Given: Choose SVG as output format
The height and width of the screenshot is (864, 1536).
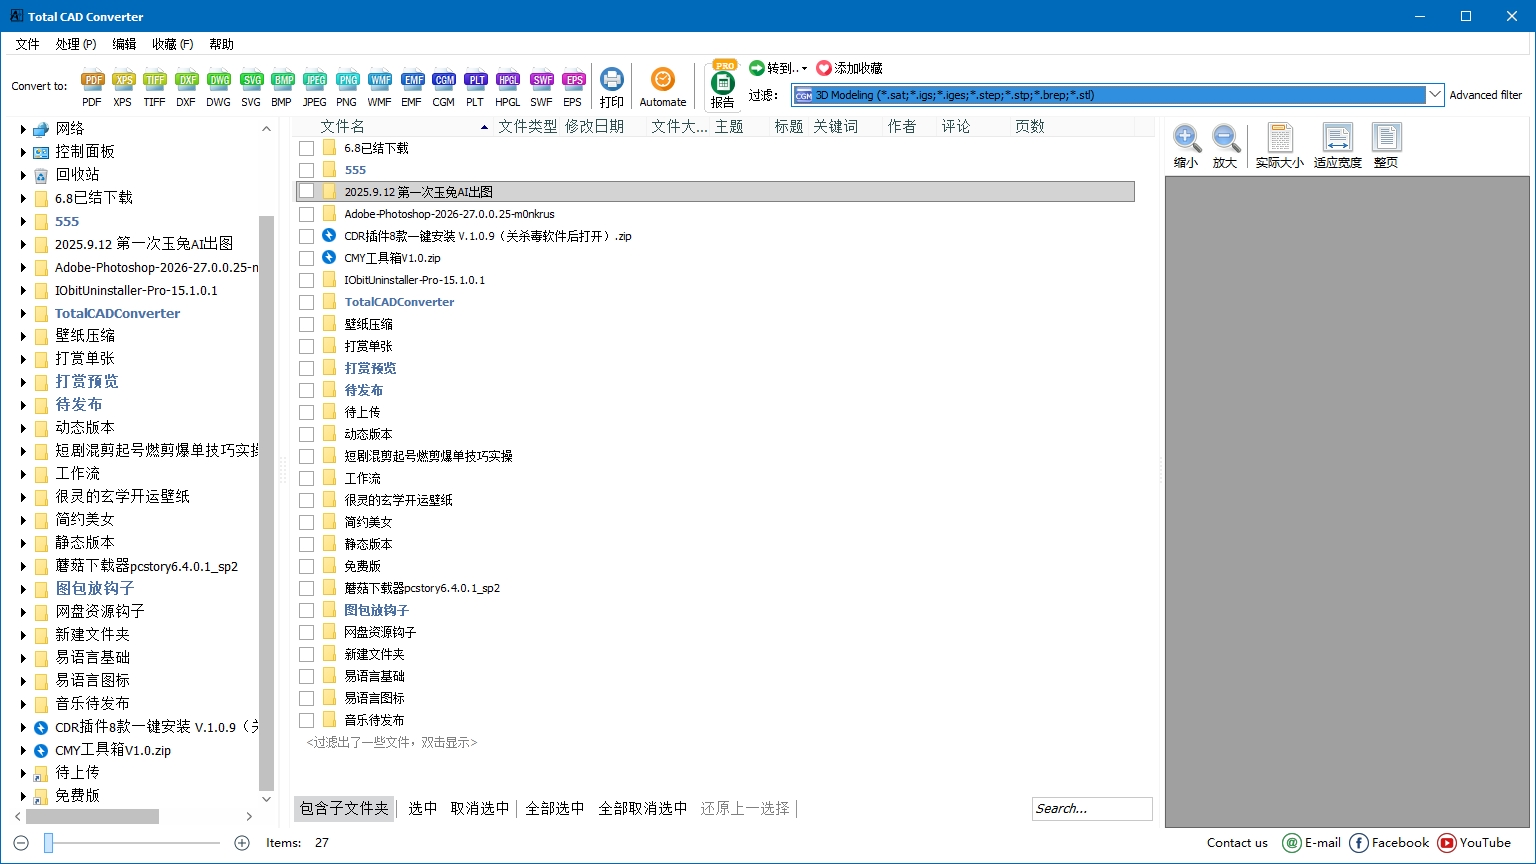Looking at the screenshot, I should coord(251,81).
